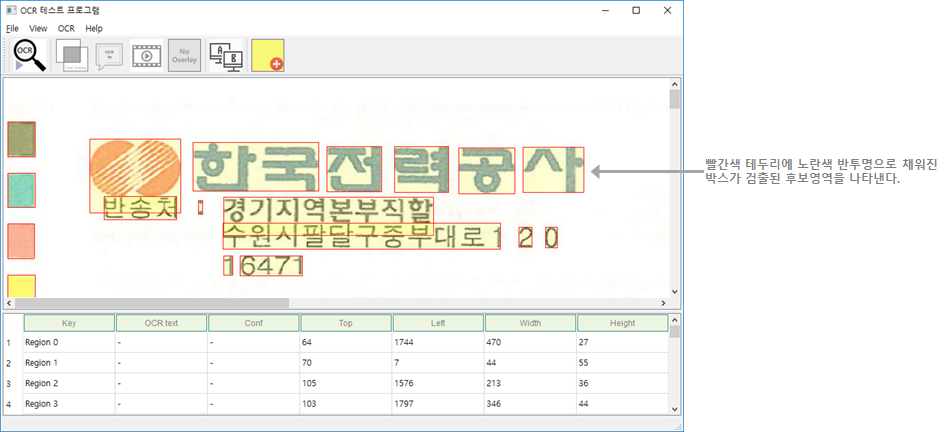Select the Text Overlay toolbar icon

tap(73, 56)
